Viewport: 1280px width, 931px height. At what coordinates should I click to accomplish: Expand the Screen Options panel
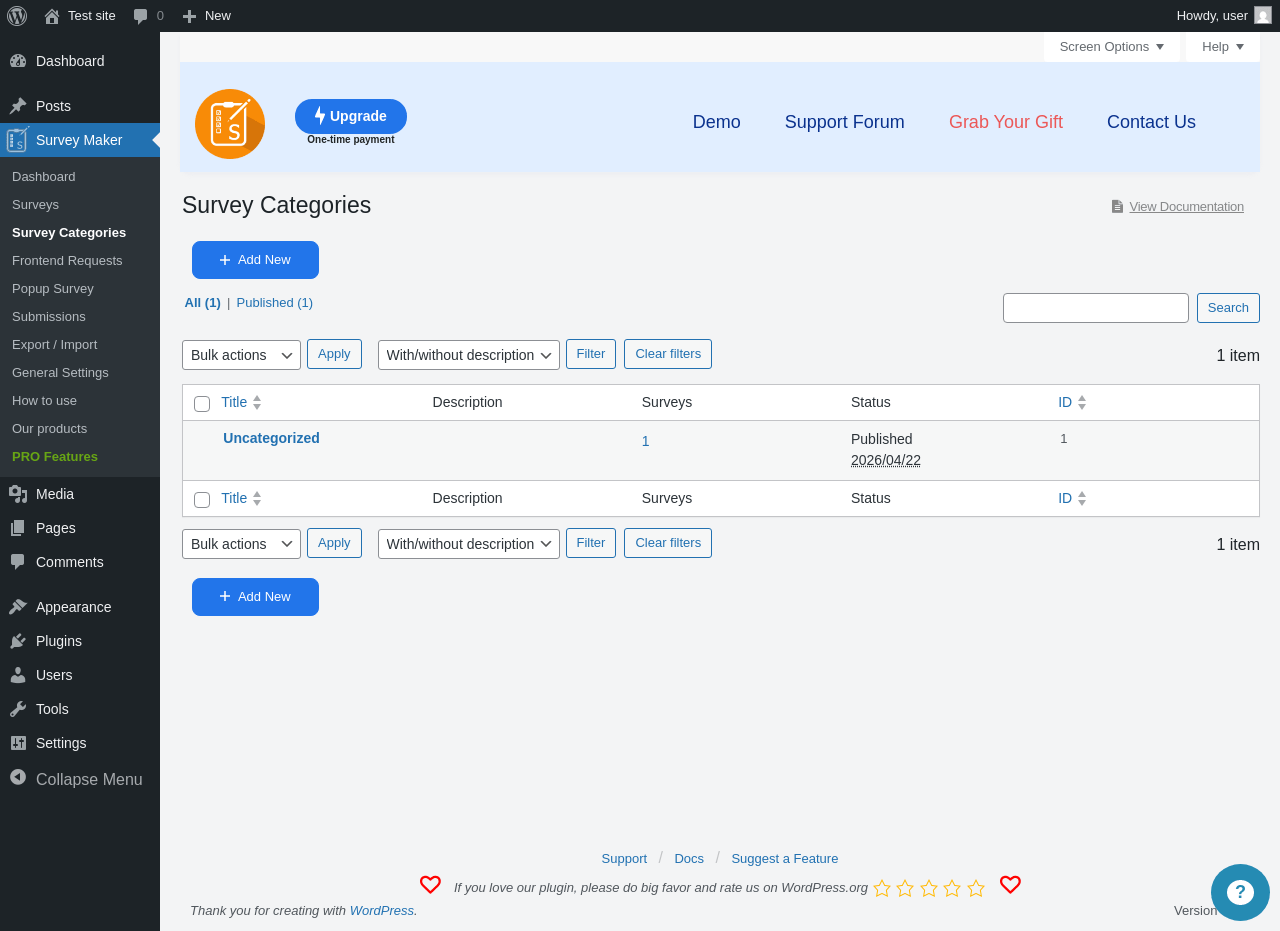[x=1112, y=47]
